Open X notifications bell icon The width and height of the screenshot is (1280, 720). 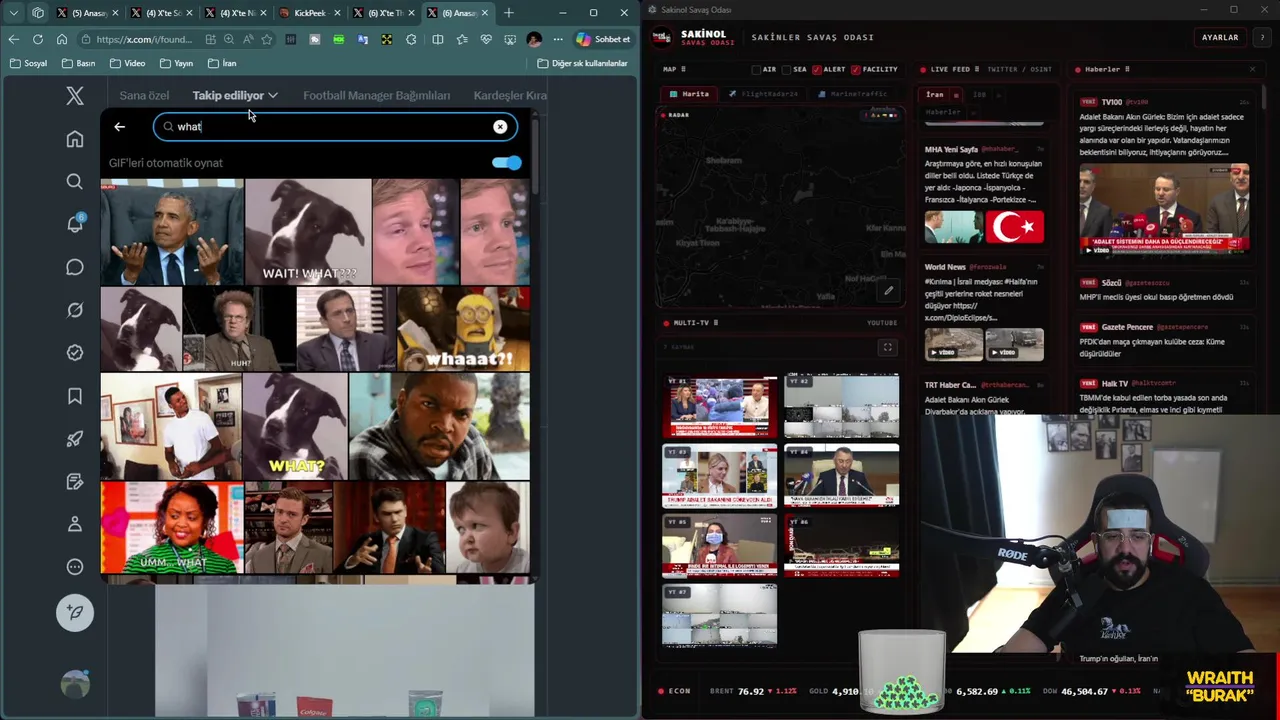(75, 224)
